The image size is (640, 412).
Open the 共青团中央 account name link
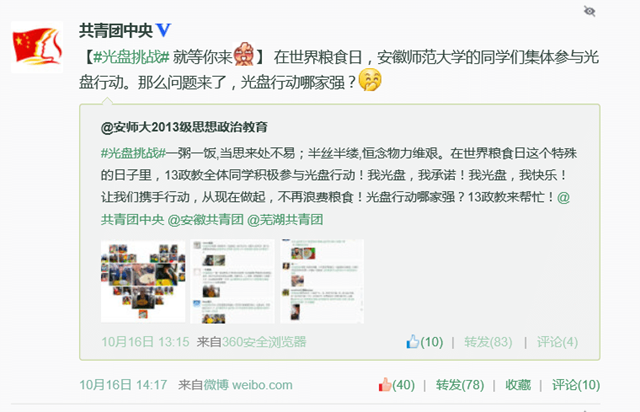(116, 31)
